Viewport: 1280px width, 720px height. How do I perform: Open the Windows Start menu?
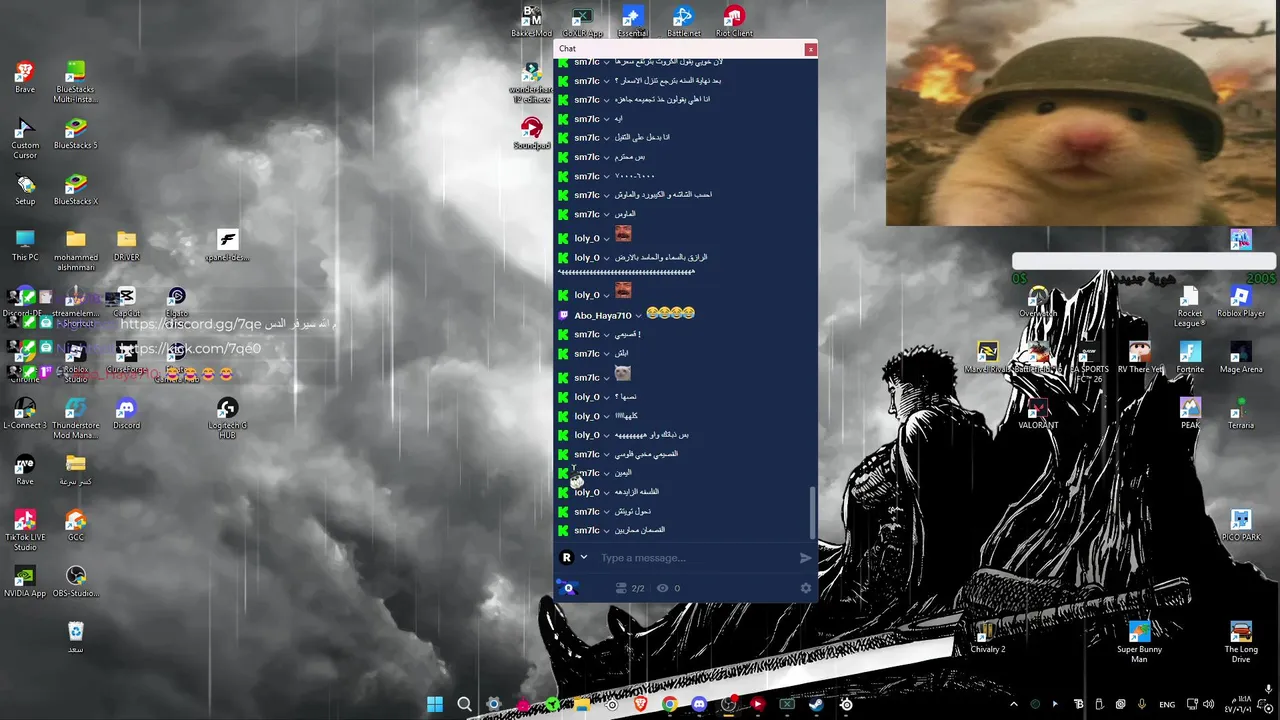(435, 704)
